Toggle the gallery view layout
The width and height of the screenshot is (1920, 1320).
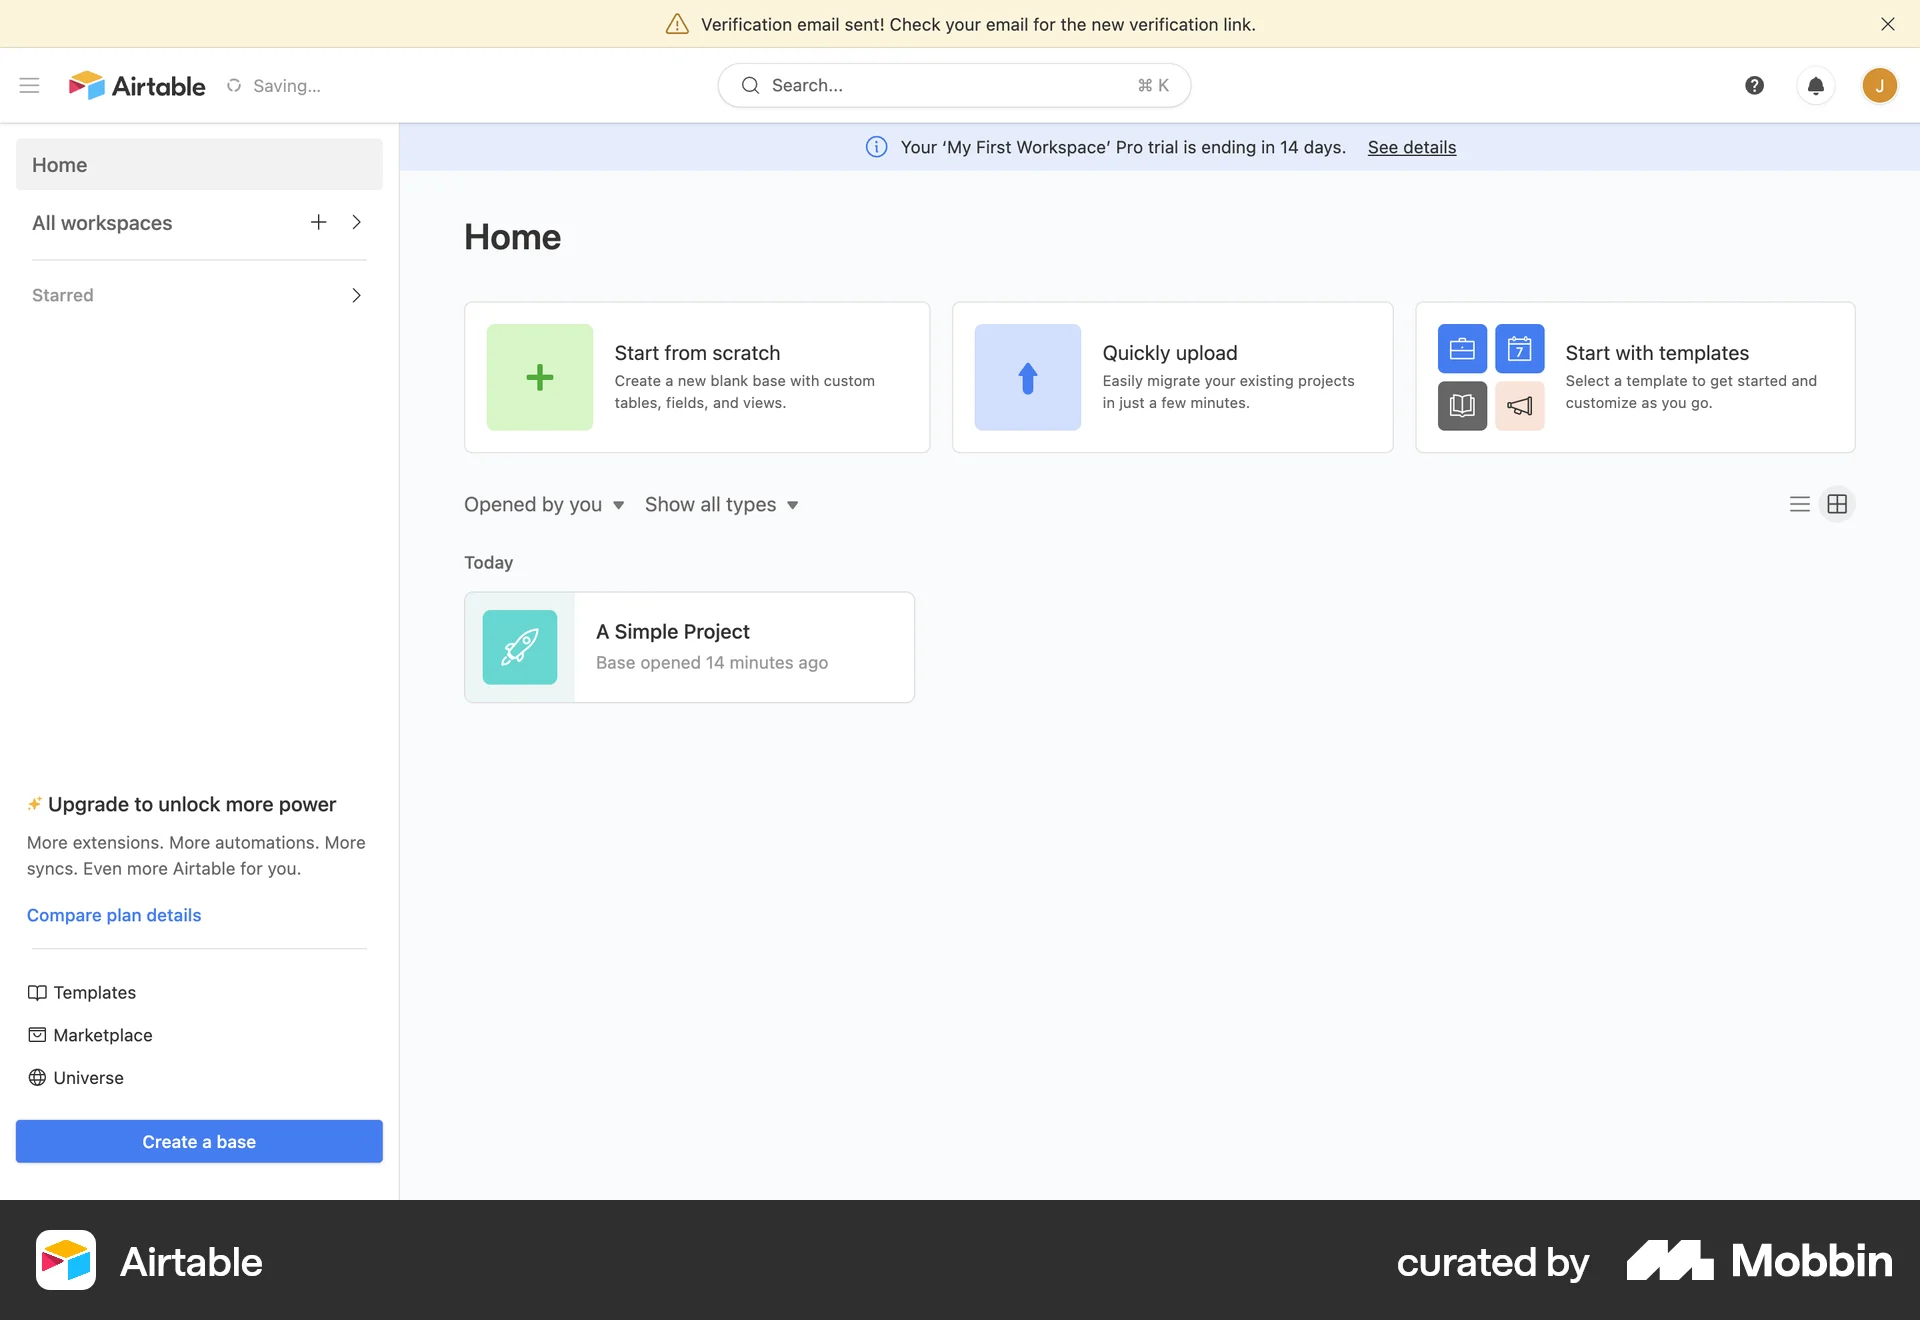click(x=1837, y=504)
